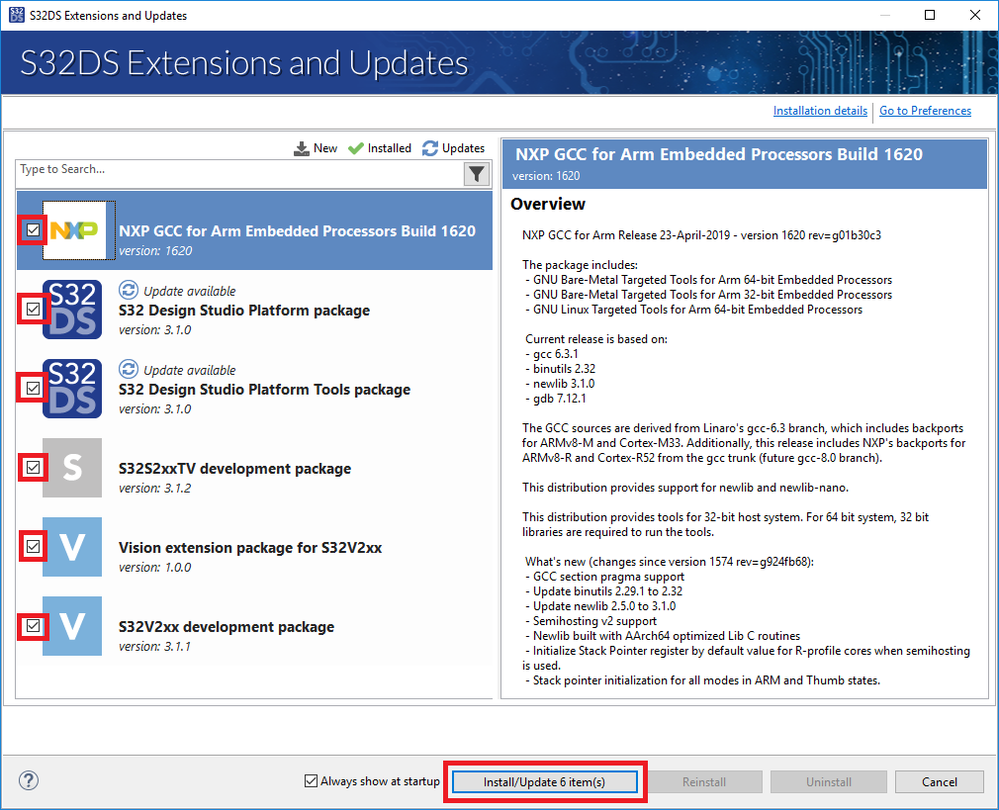This screenshot has height=810, width=999.
Task: Click Install/Update 6 item(s) button
Action: [545, 782]
